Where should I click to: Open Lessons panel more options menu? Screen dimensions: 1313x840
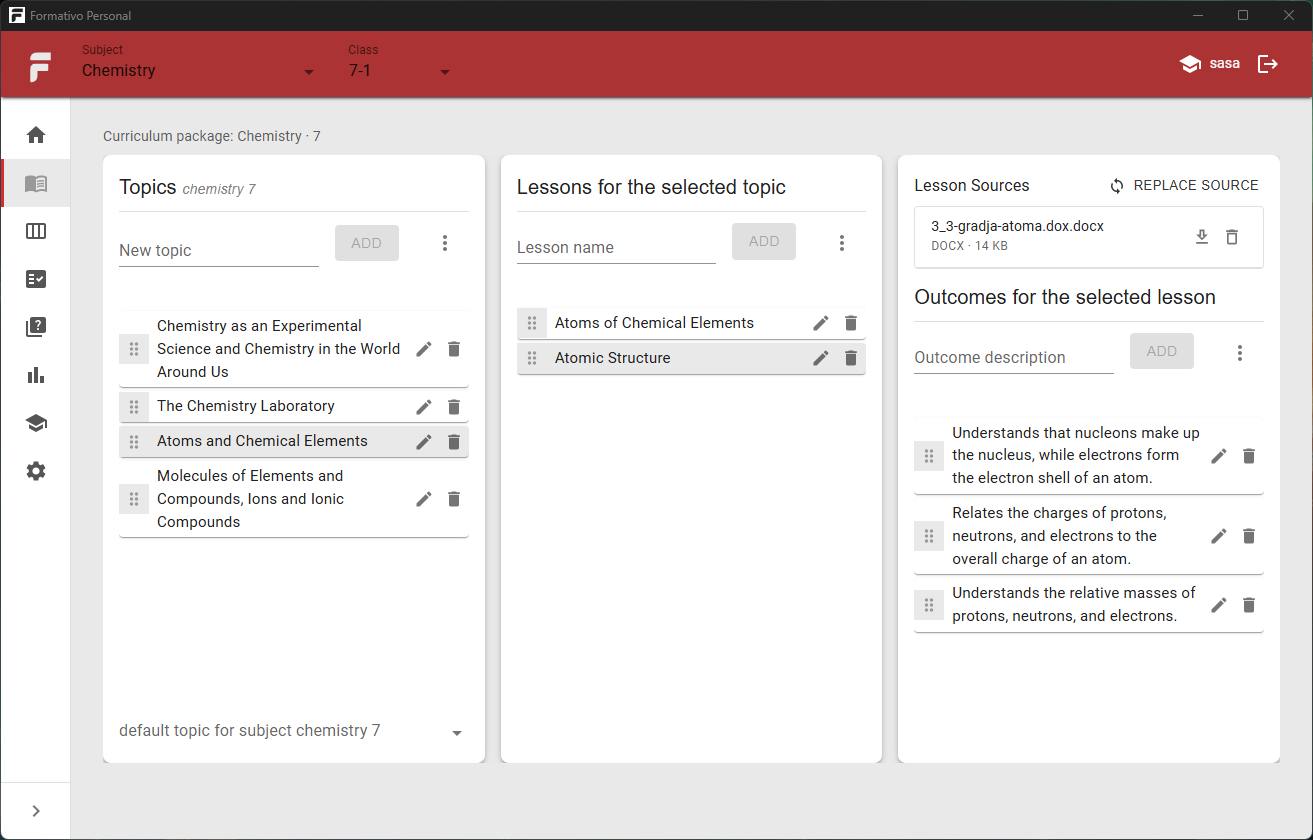842,243
